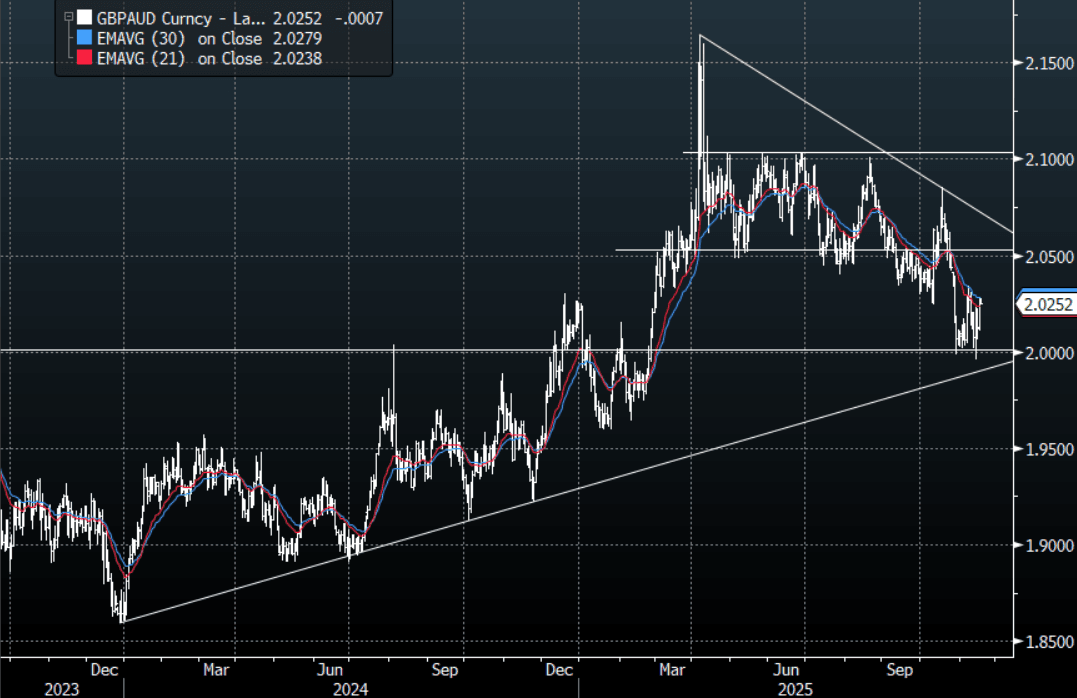
Task: Click the red EMAVG (21) color swatch
Action: (x=84, y=59)
